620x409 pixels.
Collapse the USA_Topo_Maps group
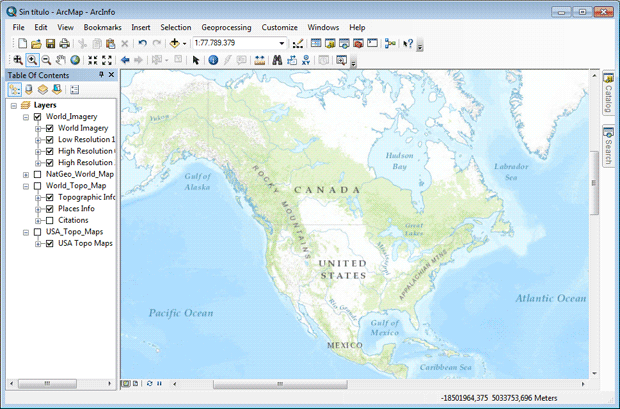point(26,233)
